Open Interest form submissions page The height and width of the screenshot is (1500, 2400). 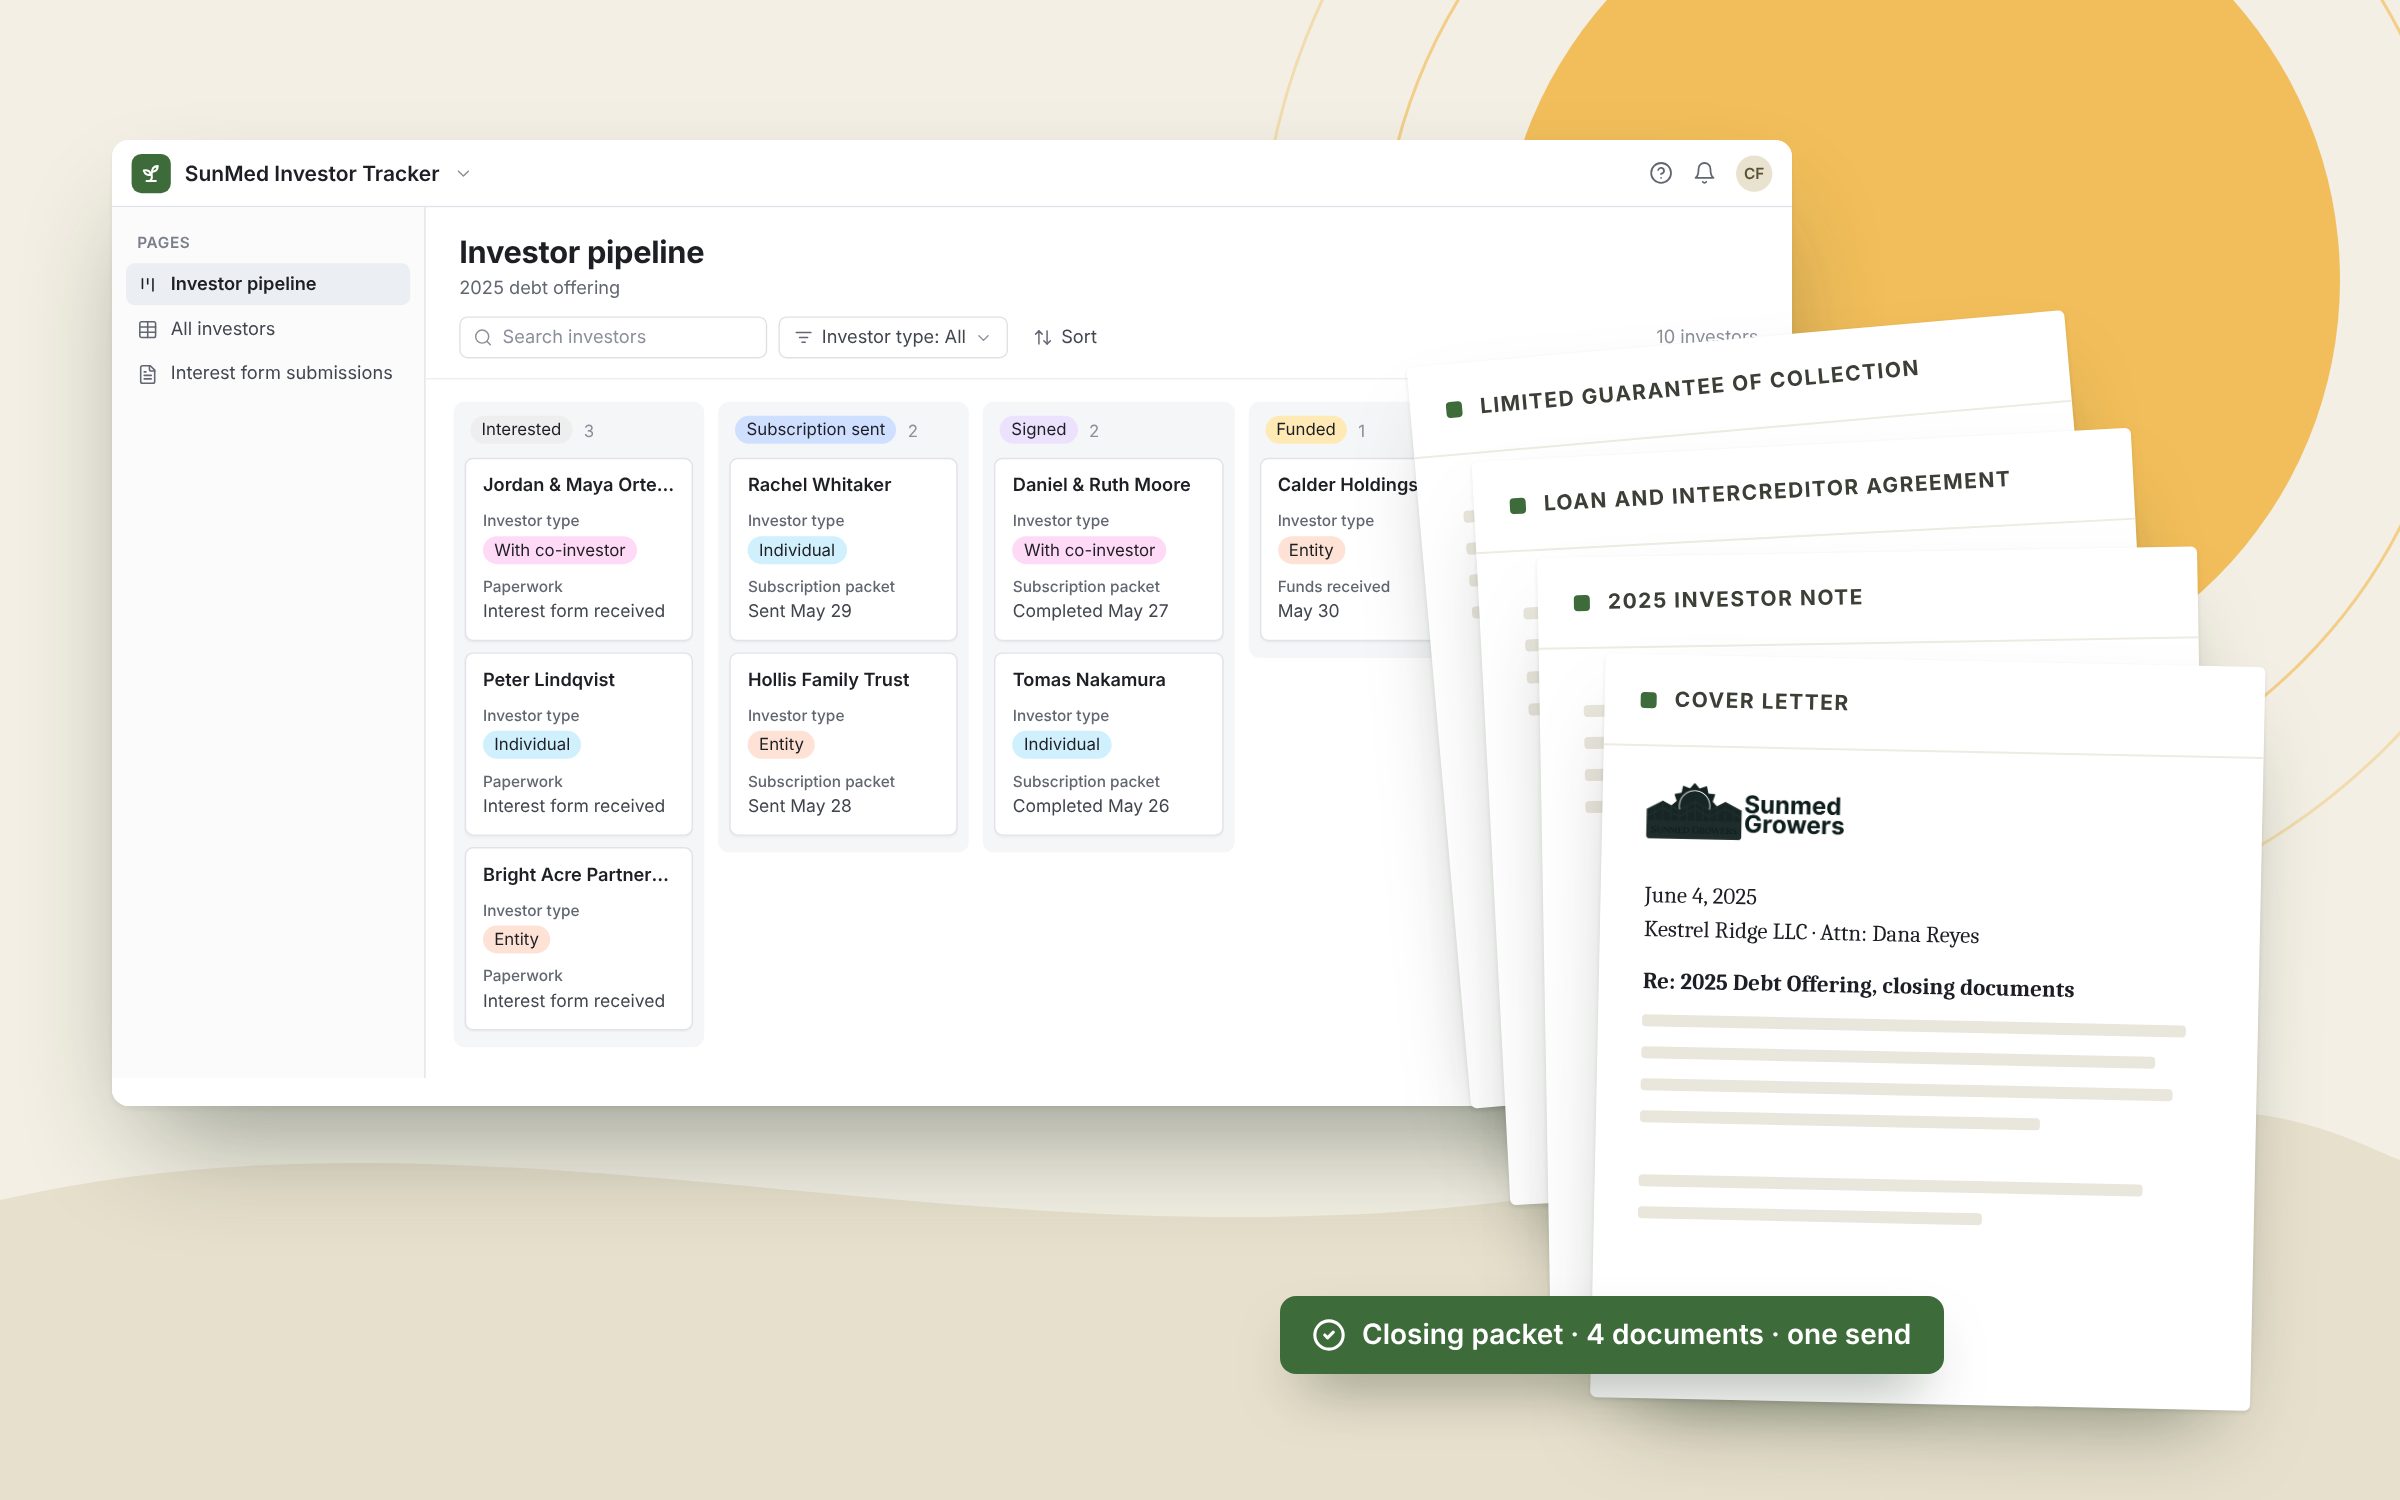click(268, 373)
